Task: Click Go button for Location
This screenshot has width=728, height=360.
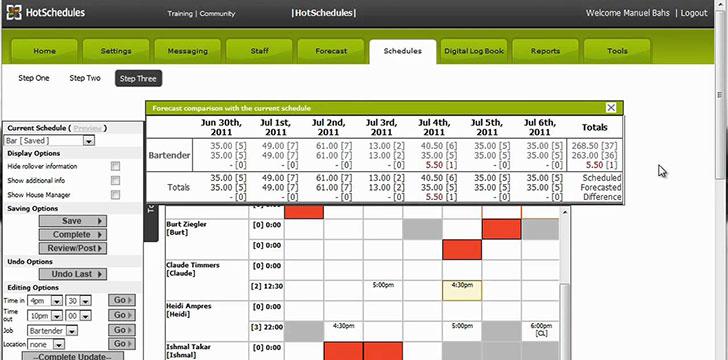Action: pyautogui.click(x=122, y=344)
